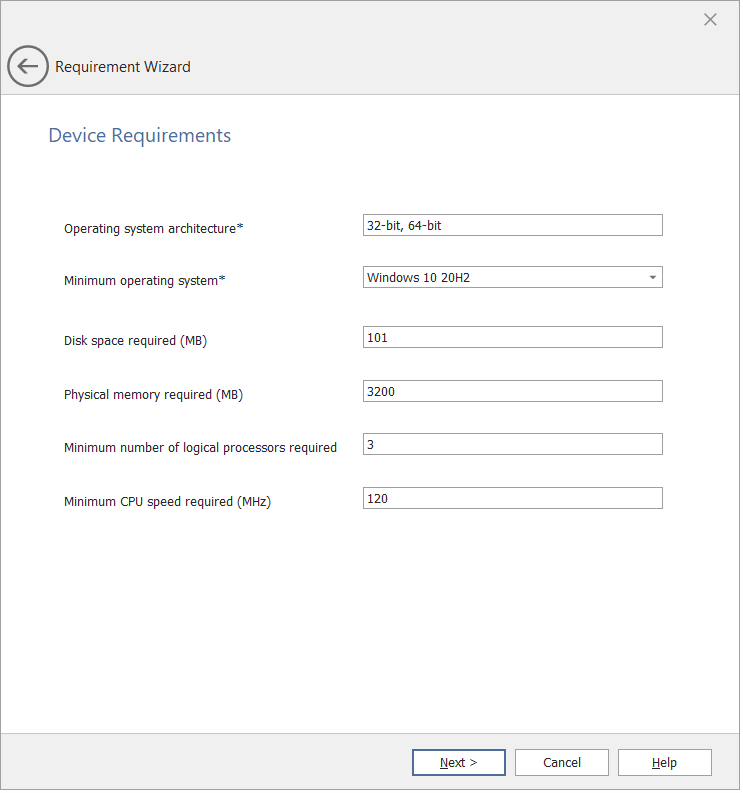The height and width of the screenshot is (793, 743).
Task: Focus the Disk space required input
Action: click(512, 338)
